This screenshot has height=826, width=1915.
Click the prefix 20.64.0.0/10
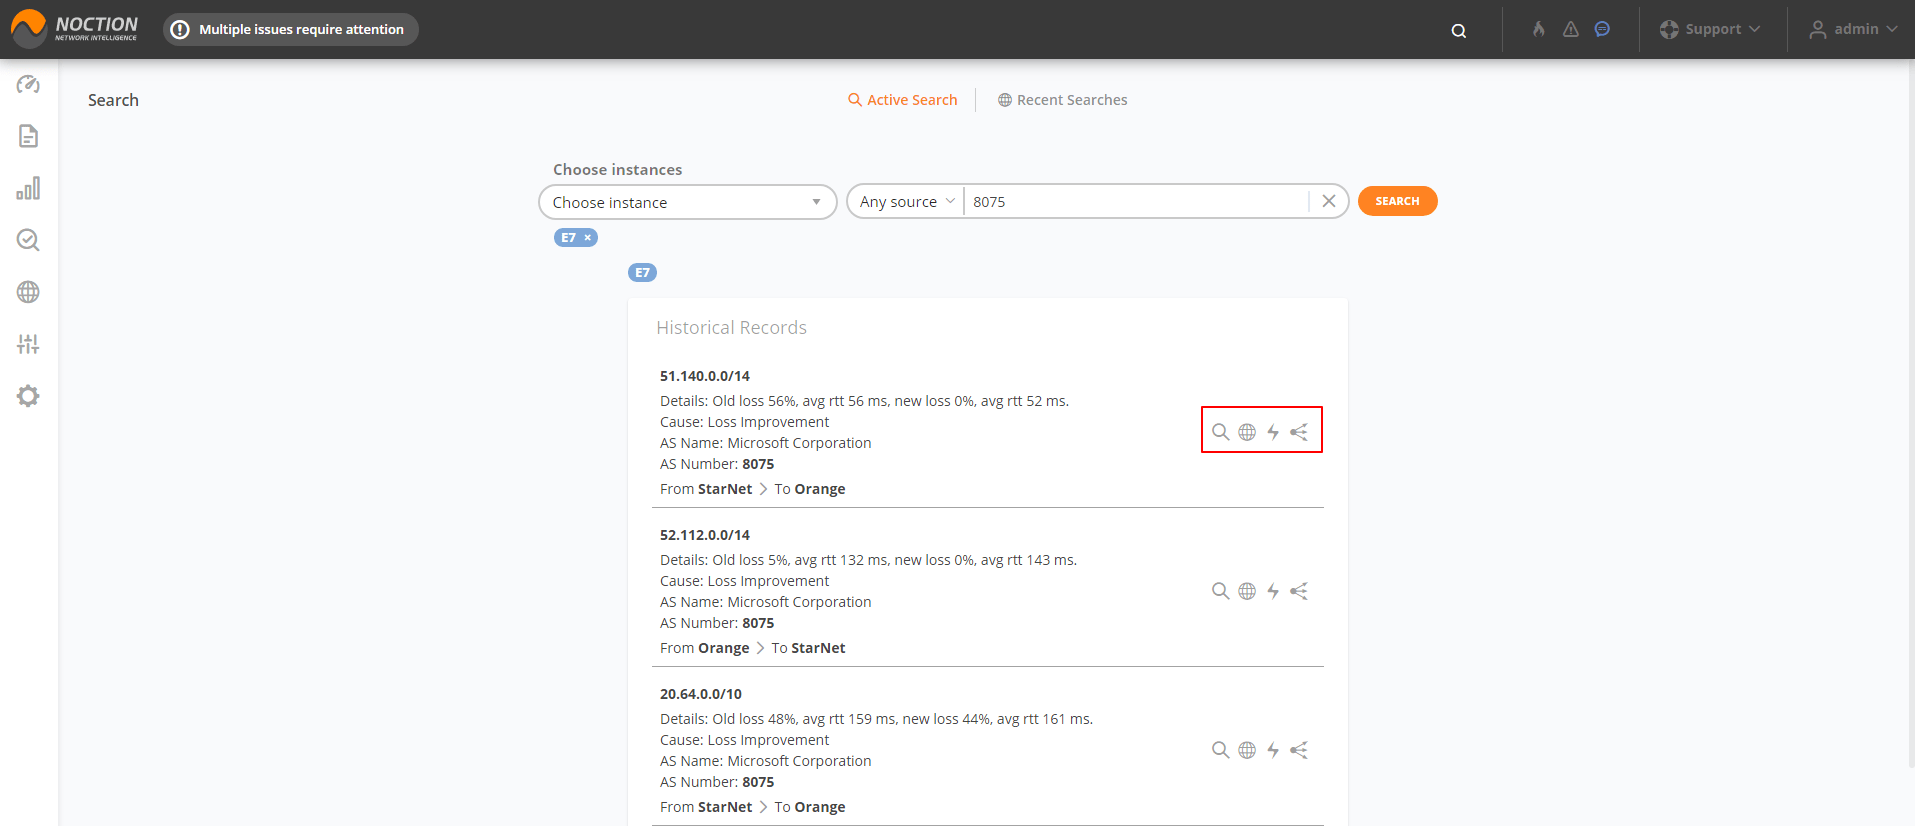(x=701, y=694)
